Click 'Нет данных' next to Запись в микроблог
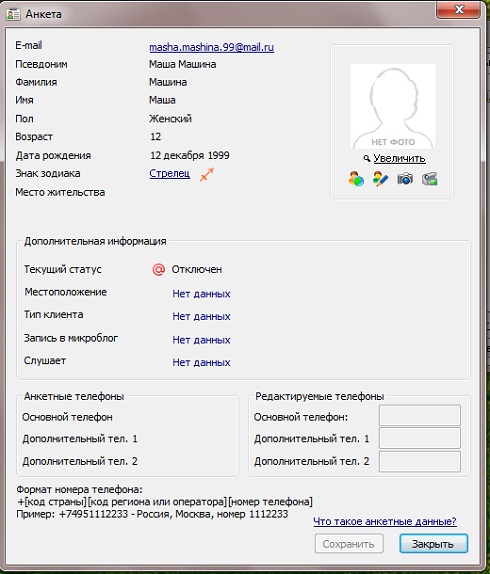The height and width of the screenshot is (574, 490). (201, 340)
